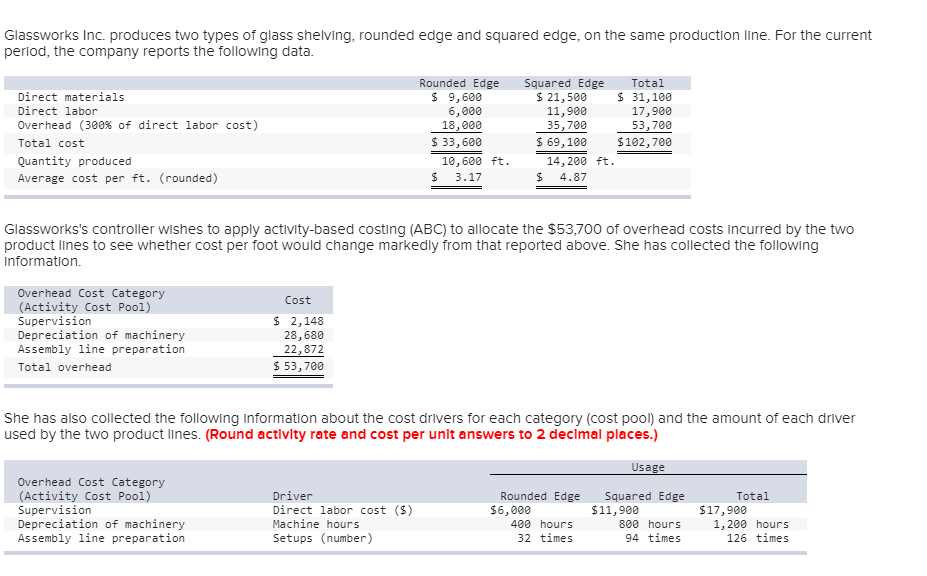Image resolution: width=927 pixels, height=576 pixels.
Task: Click the Driver column header
Action: (292, 496)
